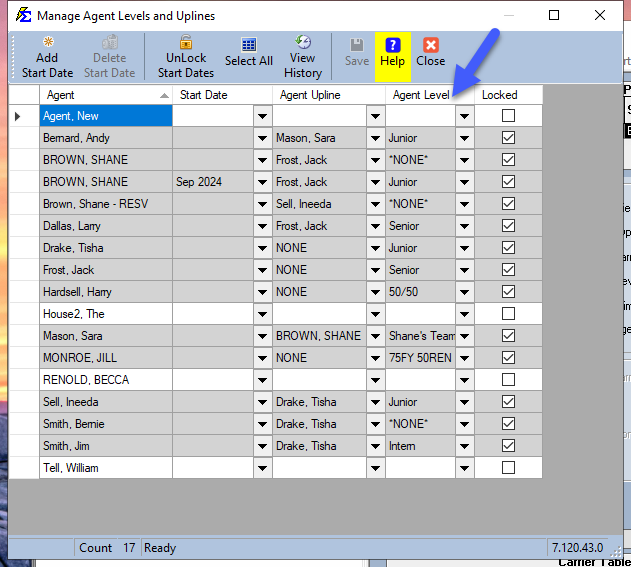The image size is (631, 567).
Task: Click the Mason, Sara upline cell
Action: [x=320, y=138]
